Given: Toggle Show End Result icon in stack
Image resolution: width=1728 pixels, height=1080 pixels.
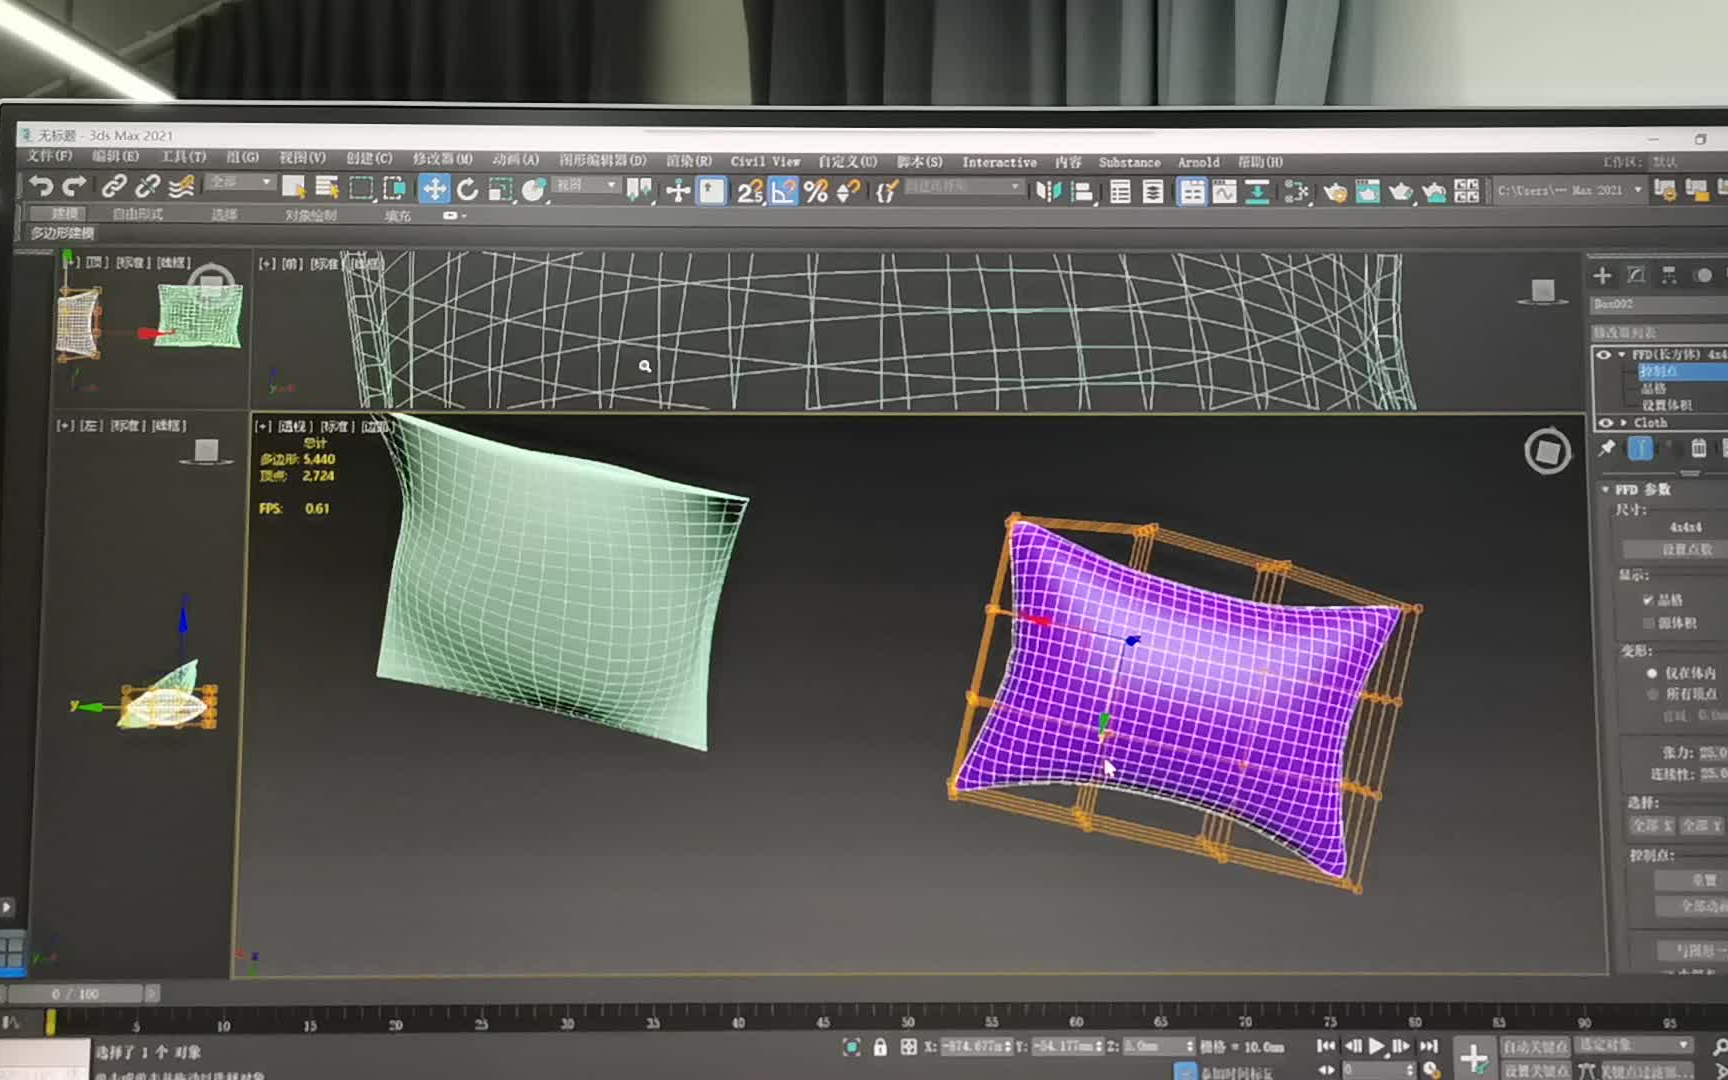Looking at the screenshot, I should click(x=1640, y=448).
